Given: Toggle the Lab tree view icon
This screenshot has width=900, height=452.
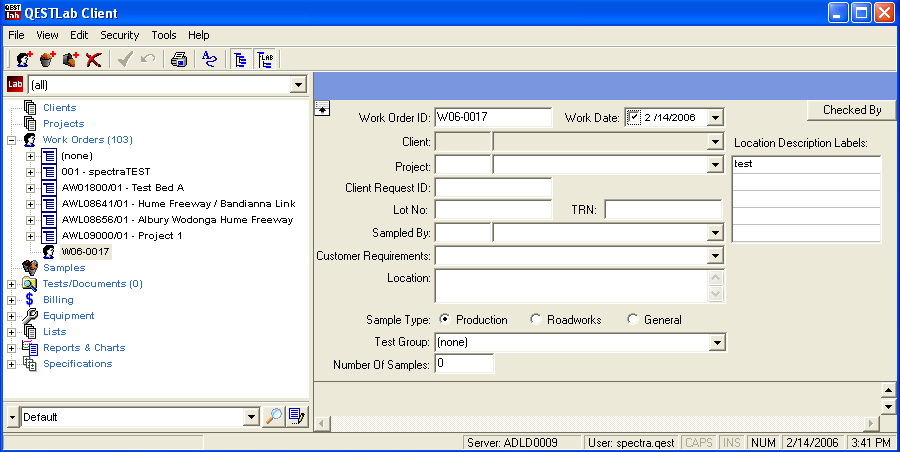Looking at the screenshot, I should click(265, 59).
